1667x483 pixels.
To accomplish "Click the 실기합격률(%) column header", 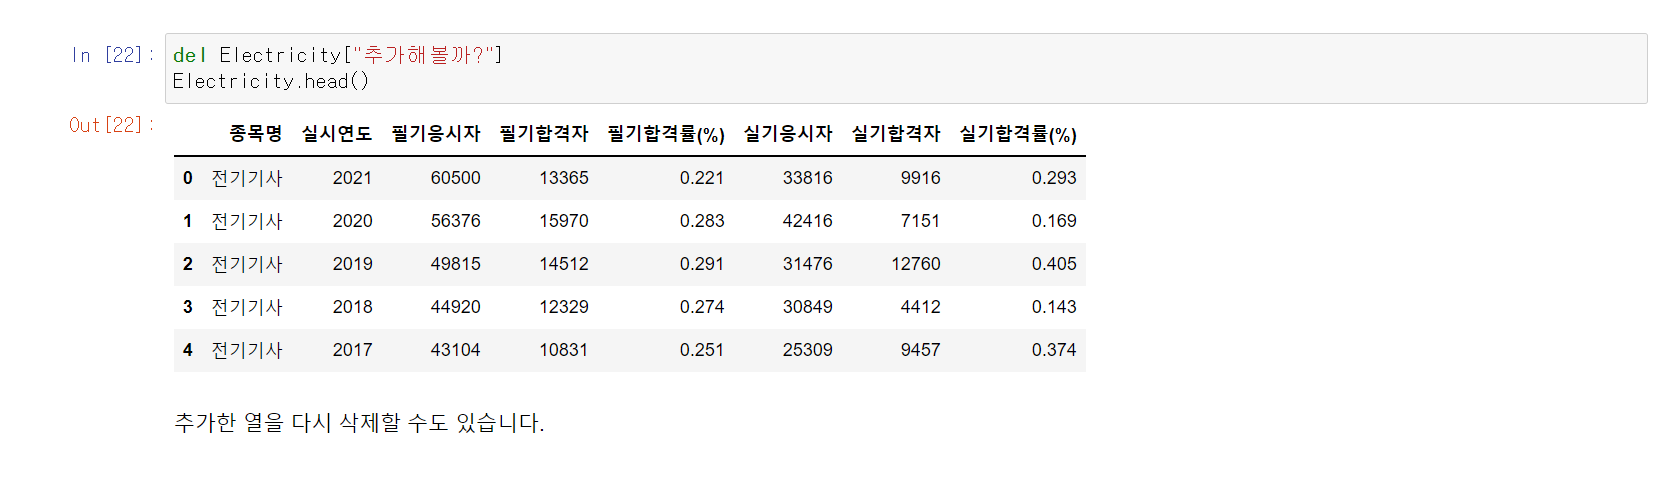I will tap(1018, 134).
